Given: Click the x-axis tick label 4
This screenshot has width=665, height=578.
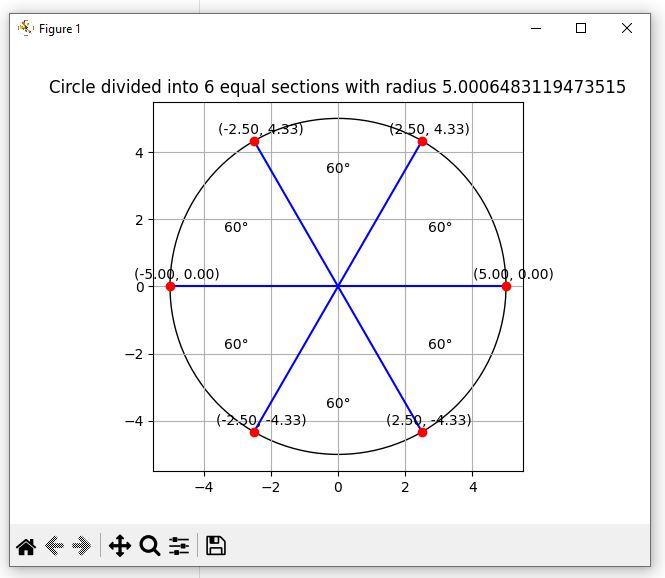Looking at the screenshot, I should pyautogui.click(x=473, y=487).
